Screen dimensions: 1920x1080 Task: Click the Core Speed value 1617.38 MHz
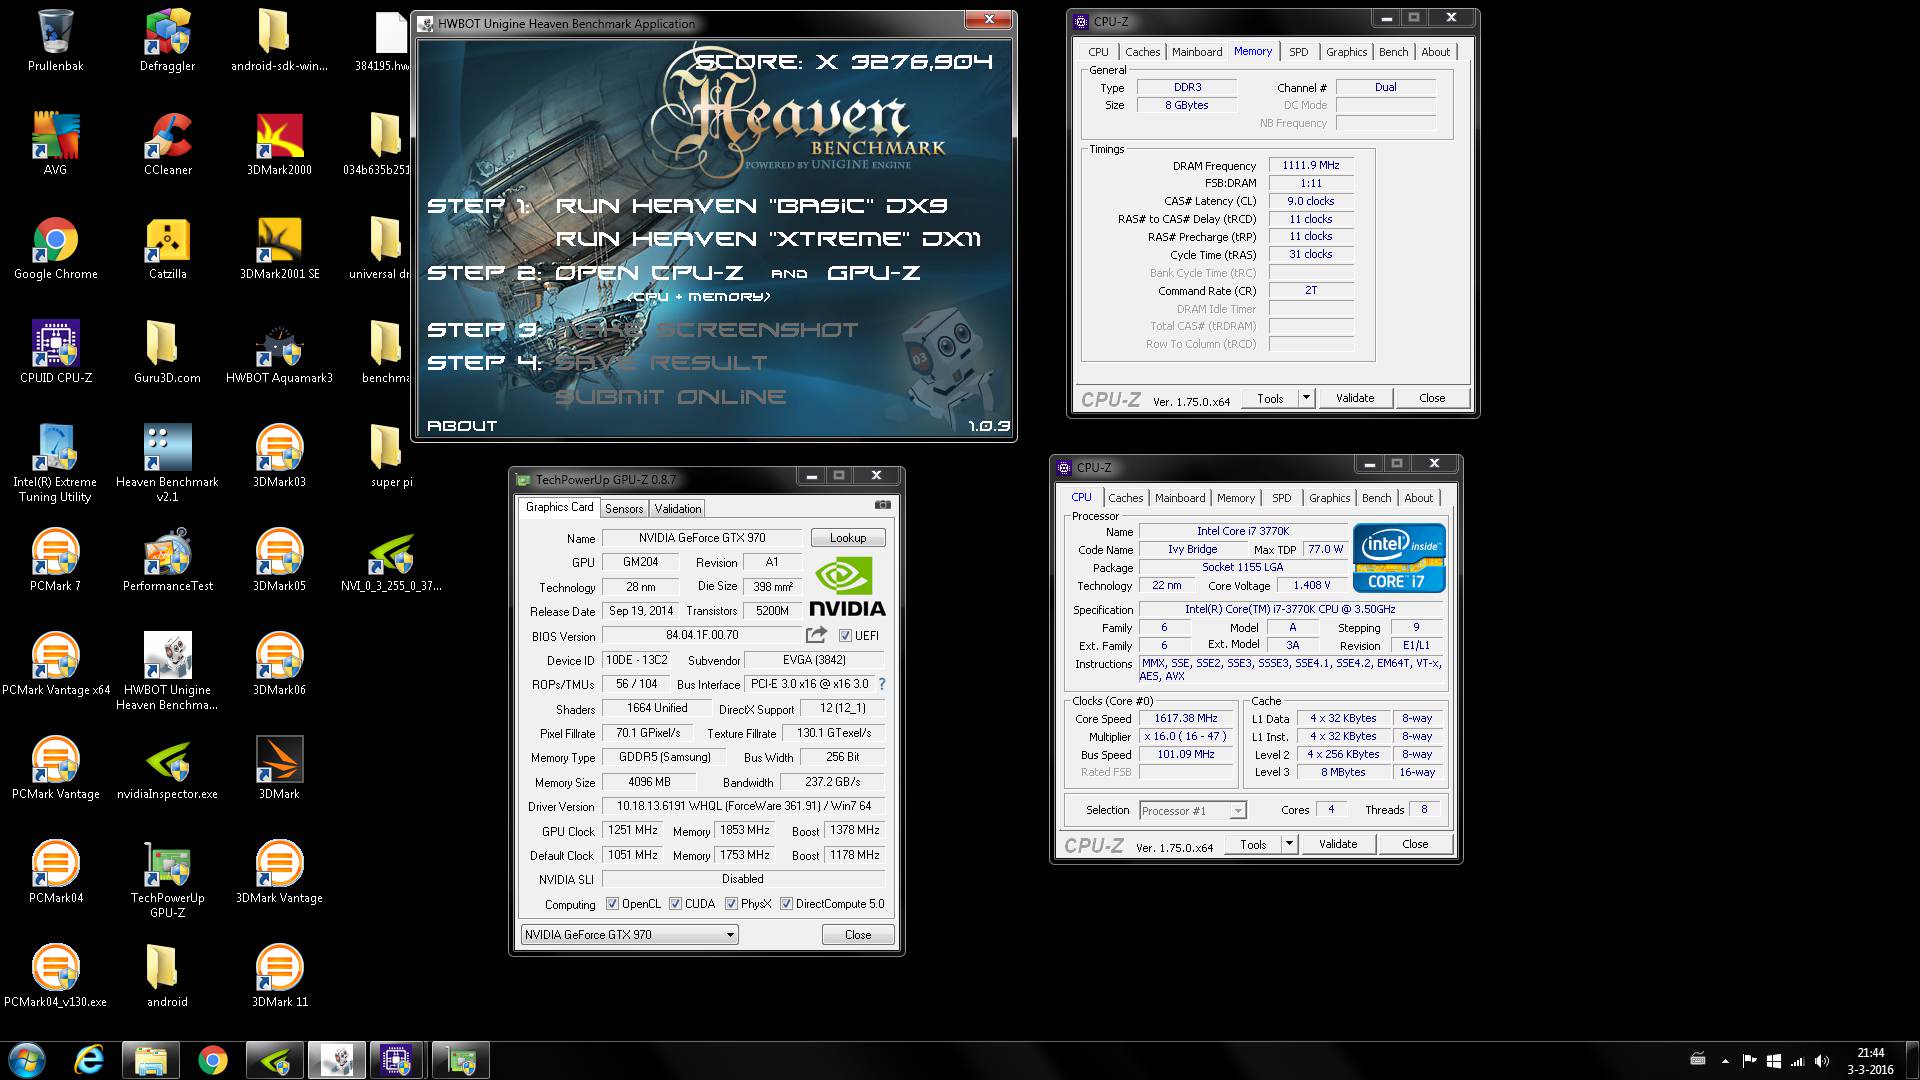coord(1186,718)
